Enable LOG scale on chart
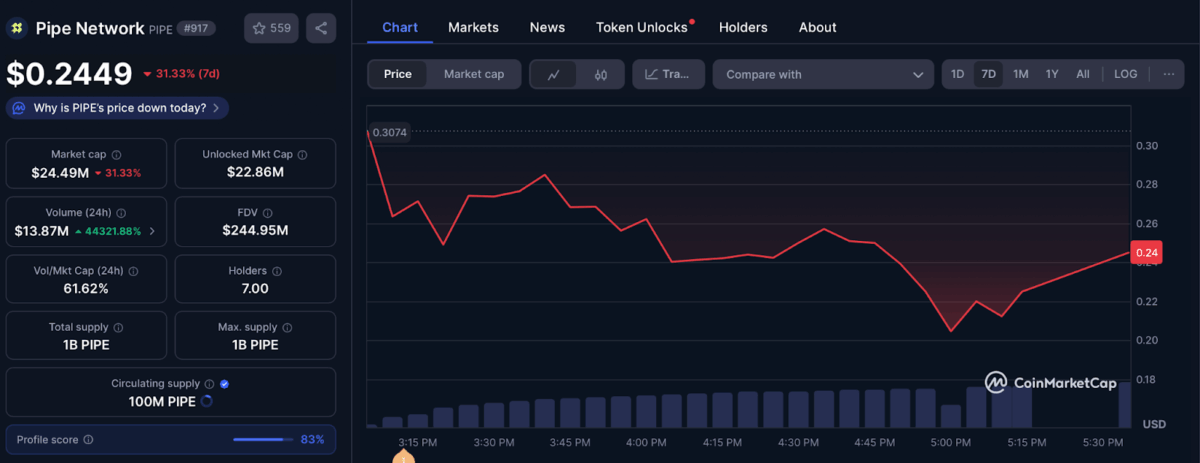The image size is (1200, 463). coord(1125,74)
